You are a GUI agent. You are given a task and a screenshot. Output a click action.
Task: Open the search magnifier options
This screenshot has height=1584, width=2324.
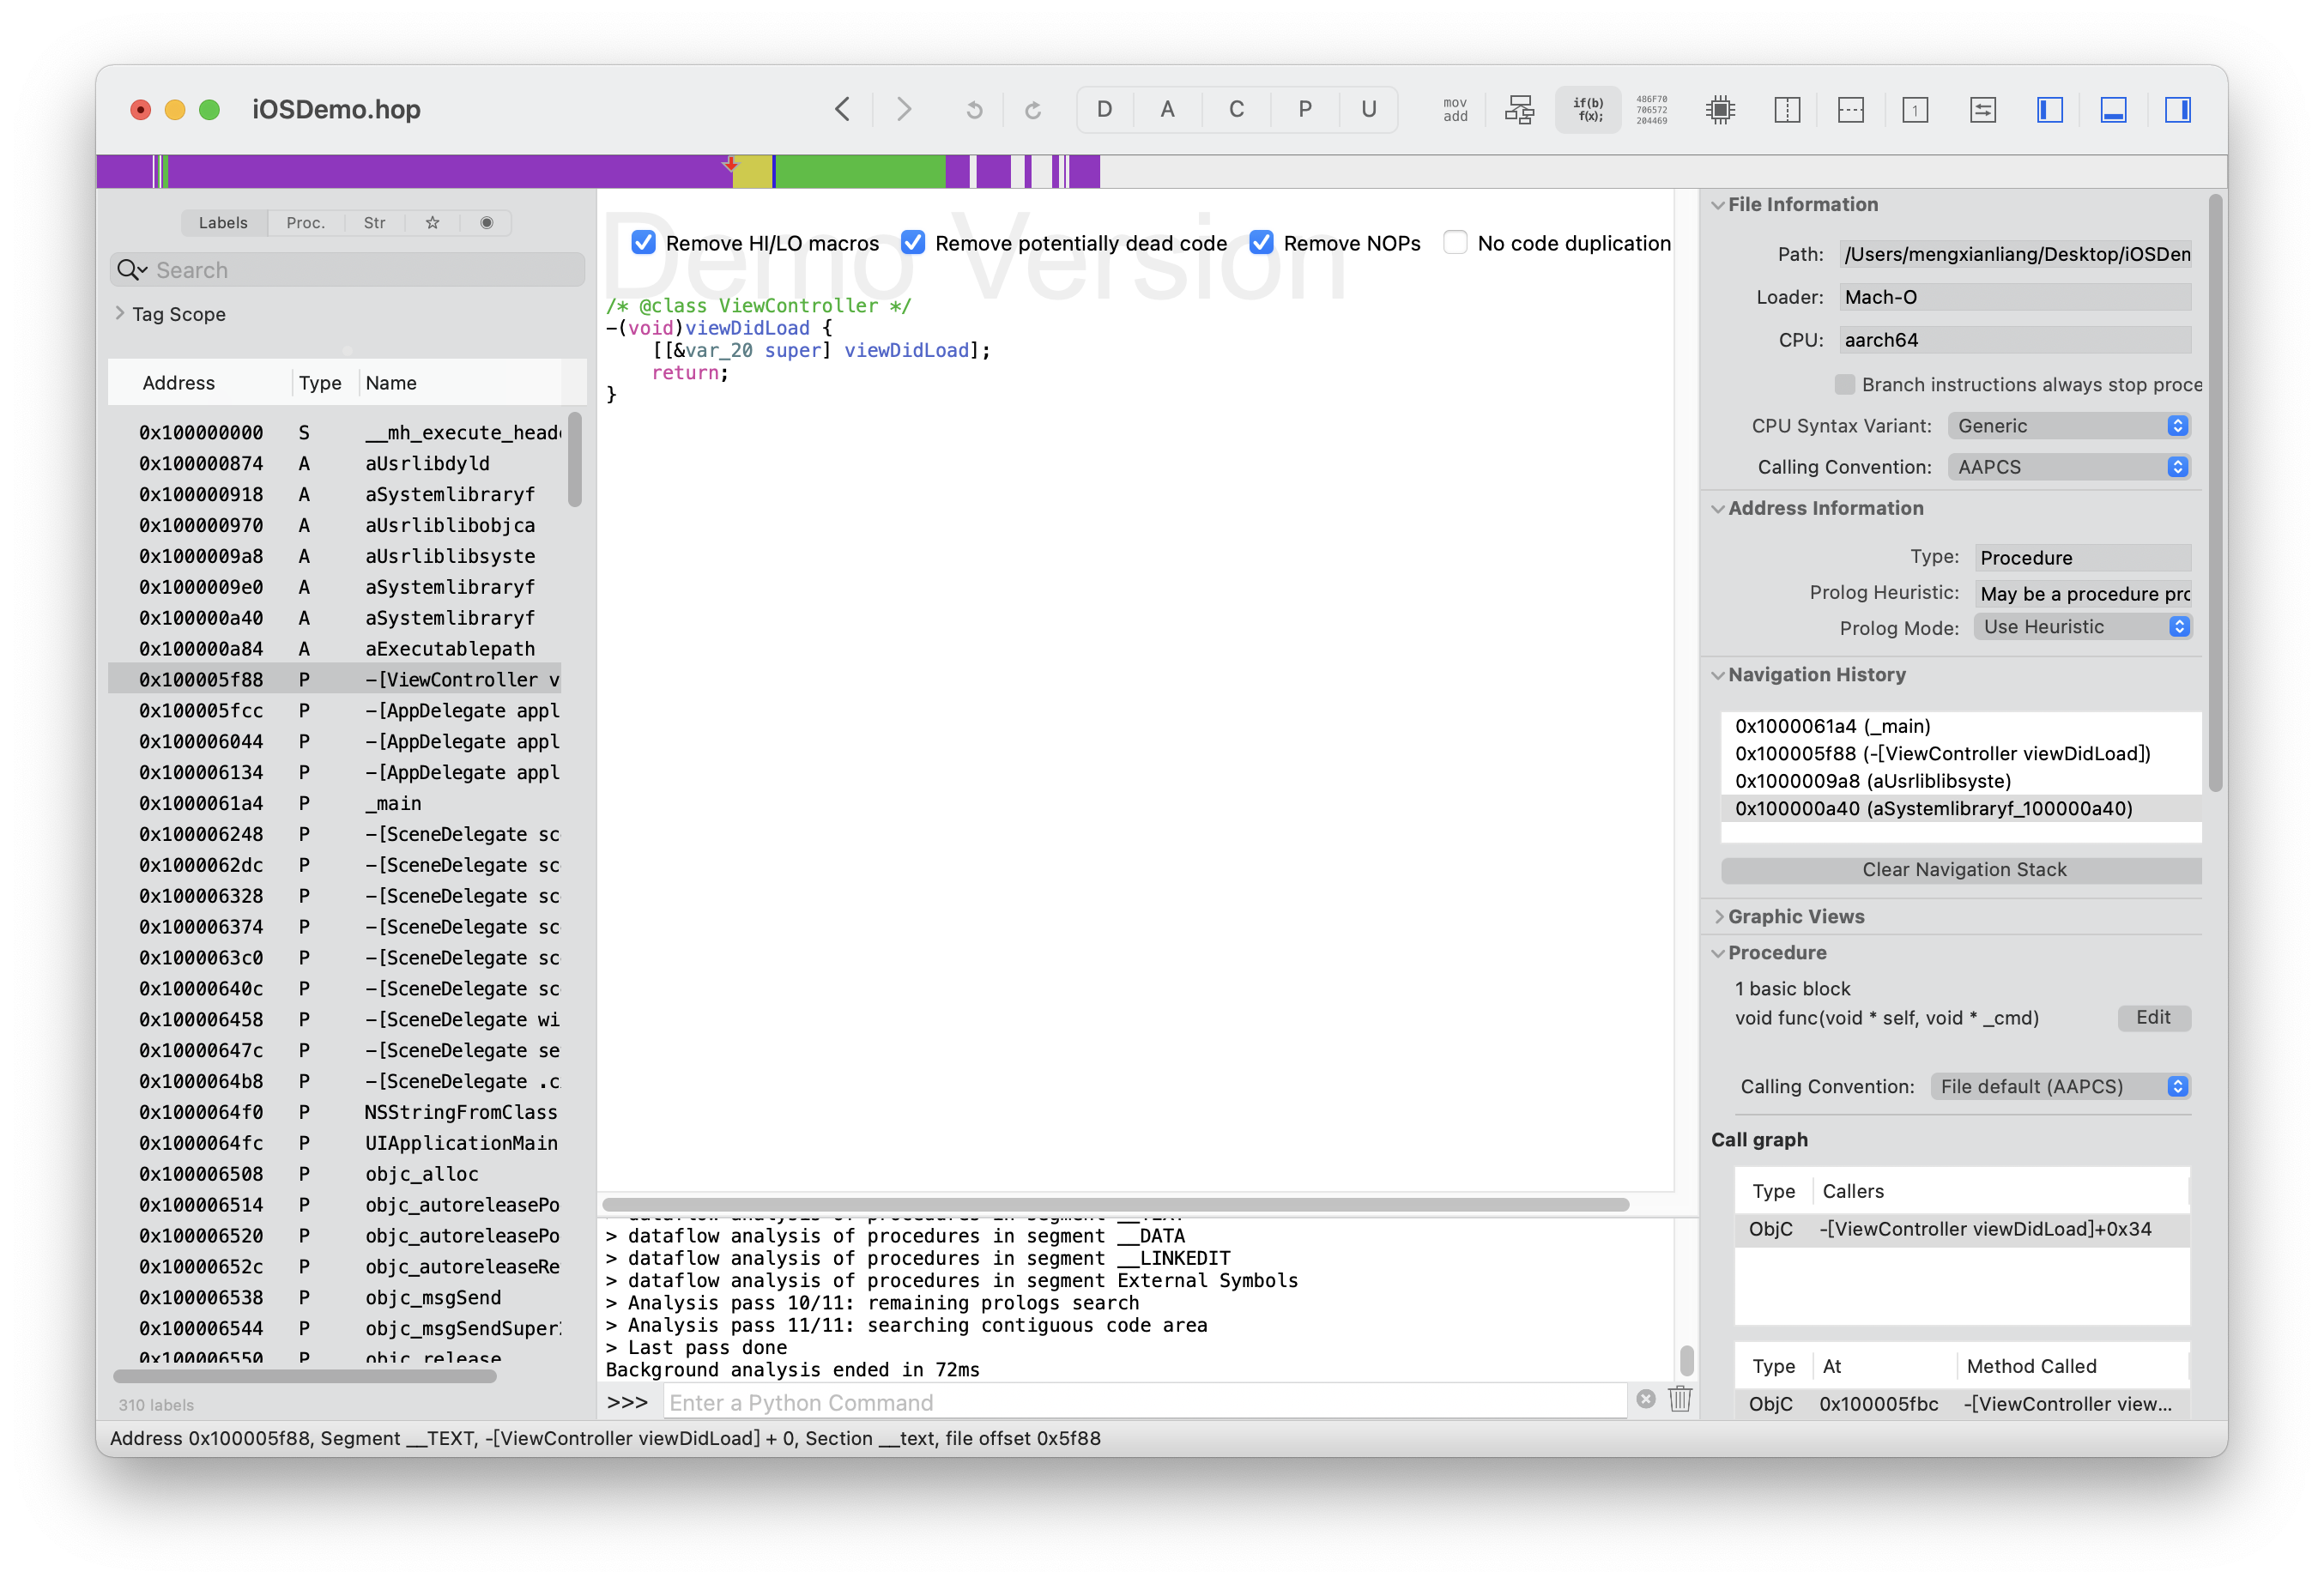132,270
